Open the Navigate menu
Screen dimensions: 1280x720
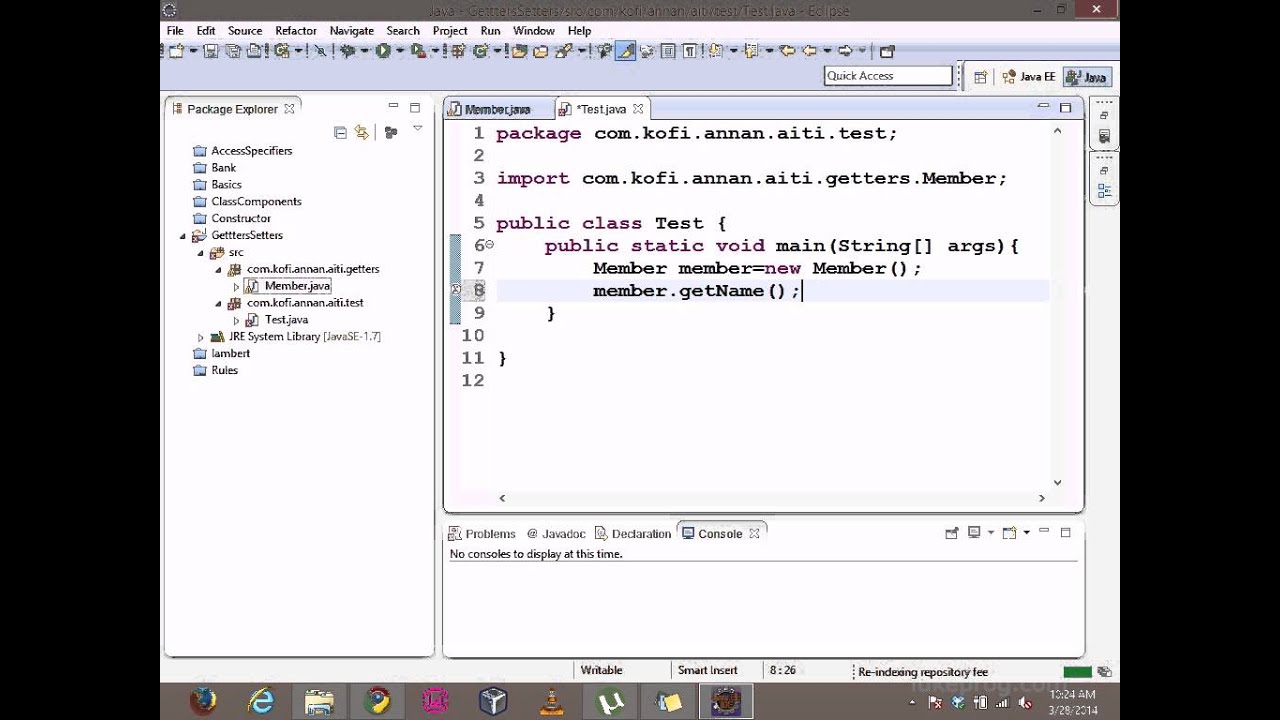[x=352, y=31]
